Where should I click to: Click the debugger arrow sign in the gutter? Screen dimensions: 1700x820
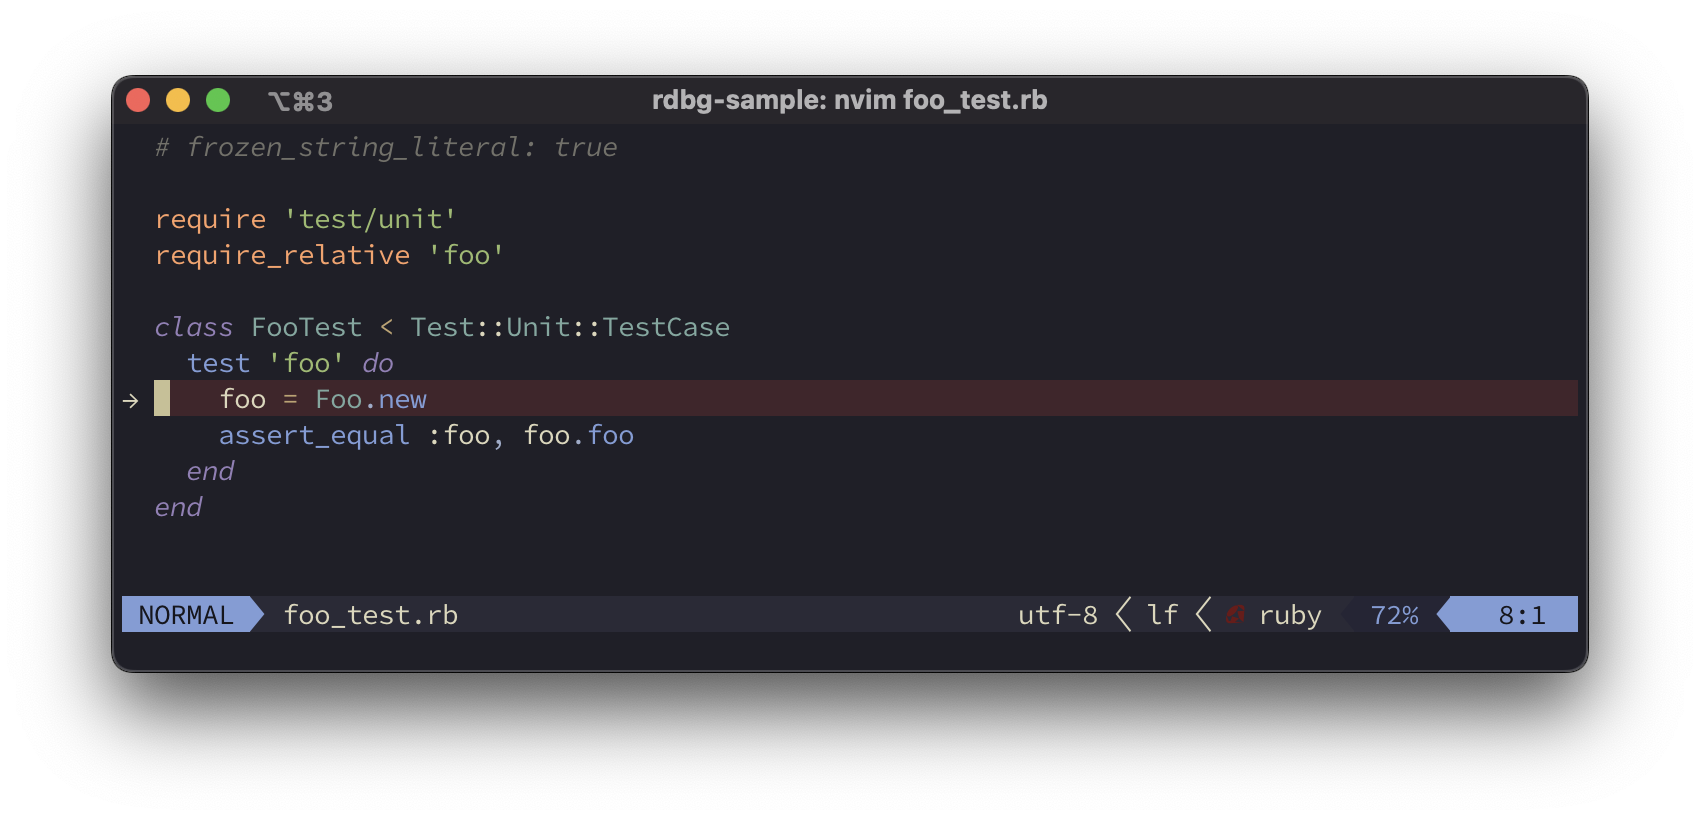point(130,400)
